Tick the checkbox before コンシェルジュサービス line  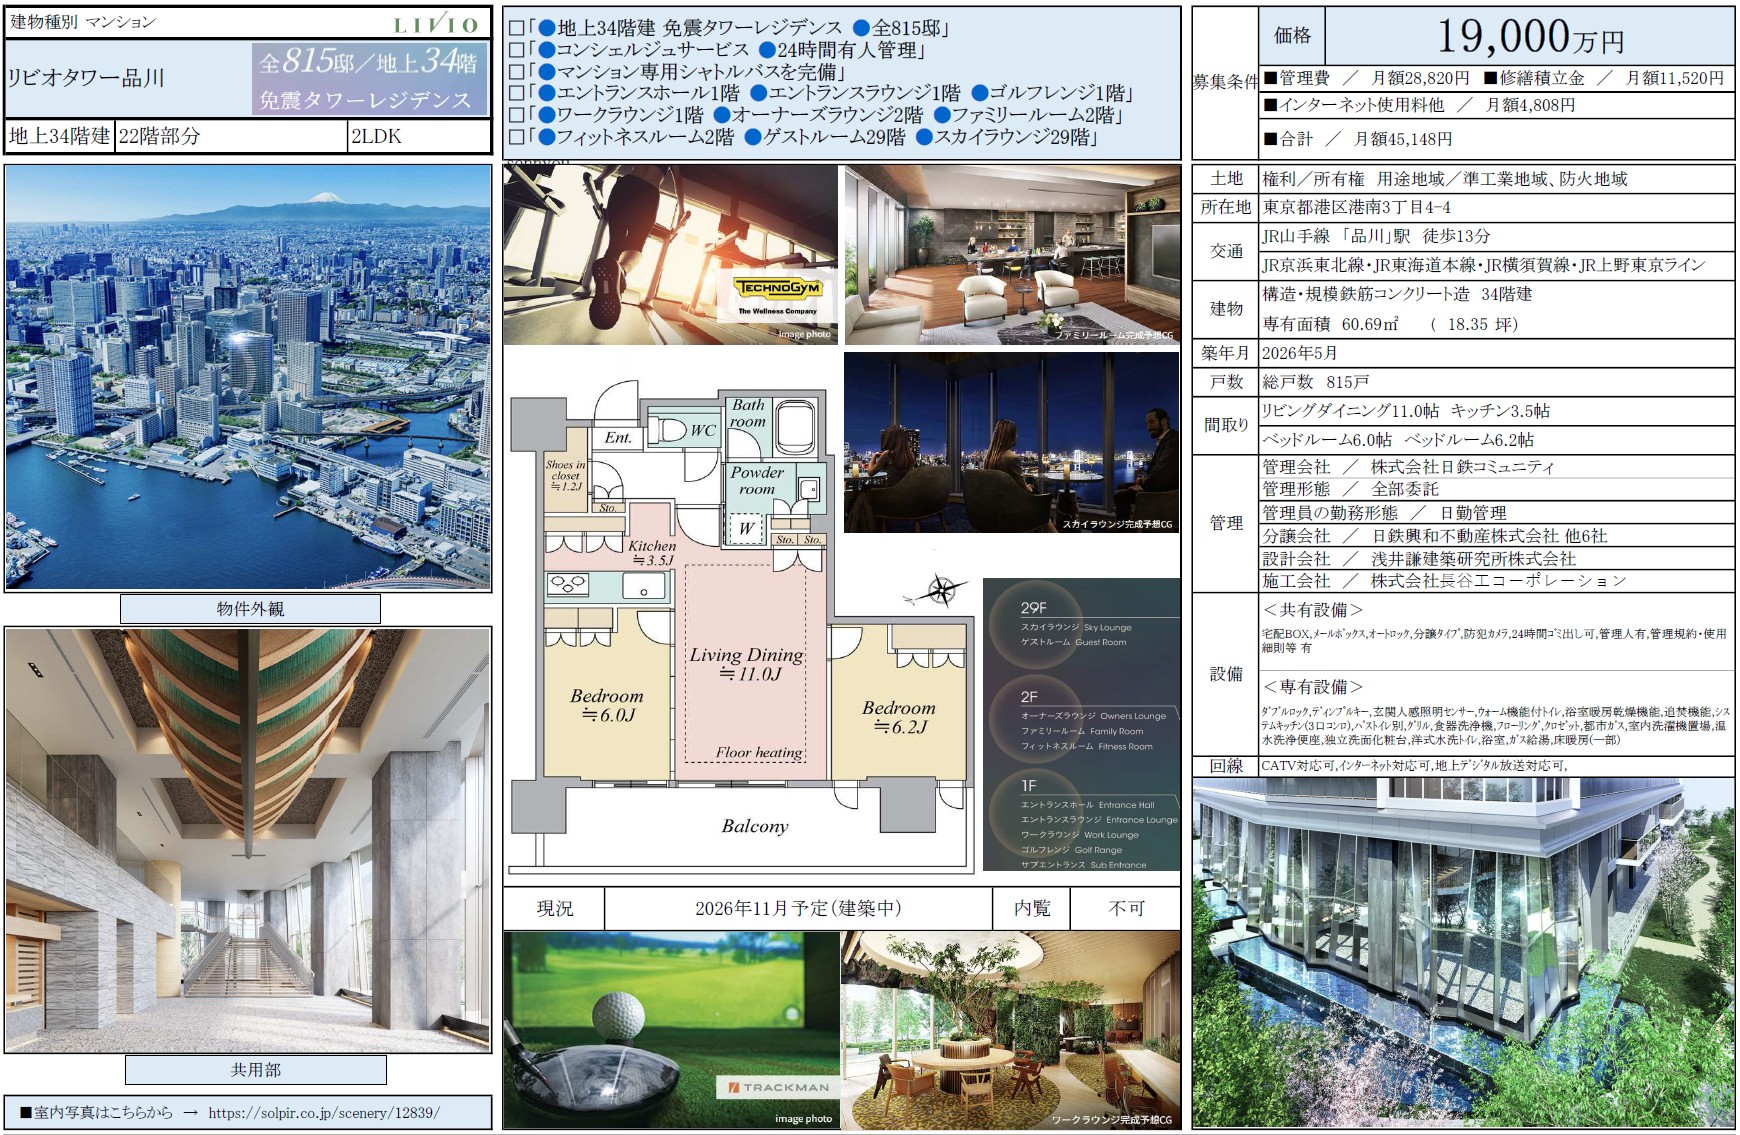516,50
